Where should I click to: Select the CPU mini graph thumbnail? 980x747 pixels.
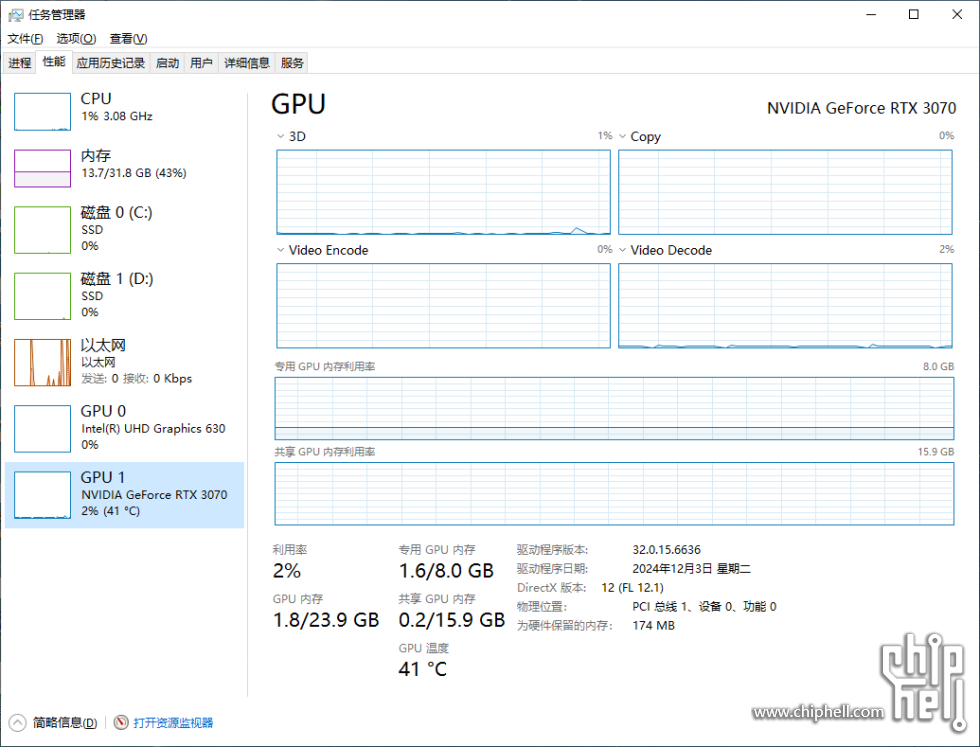42,112
